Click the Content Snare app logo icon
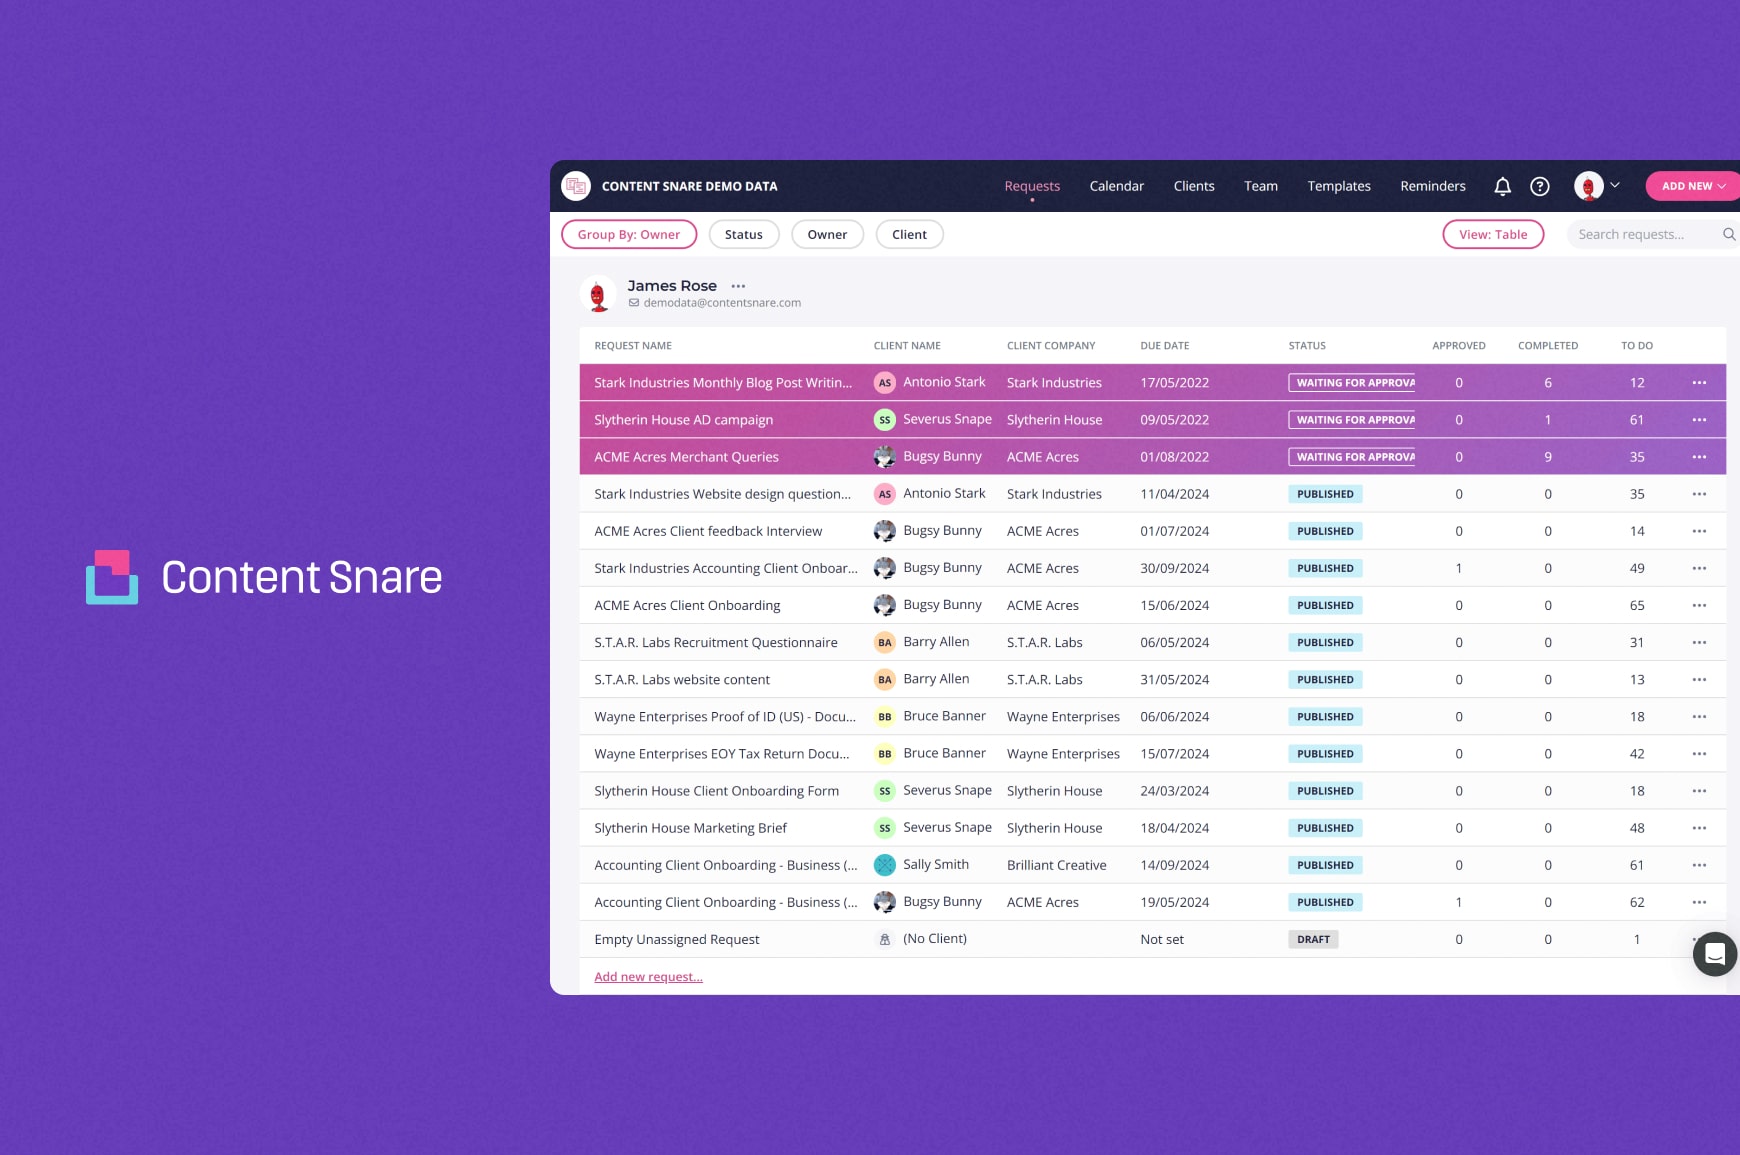This screenshot has width=1740, height=1155. (x=576, y=186)
